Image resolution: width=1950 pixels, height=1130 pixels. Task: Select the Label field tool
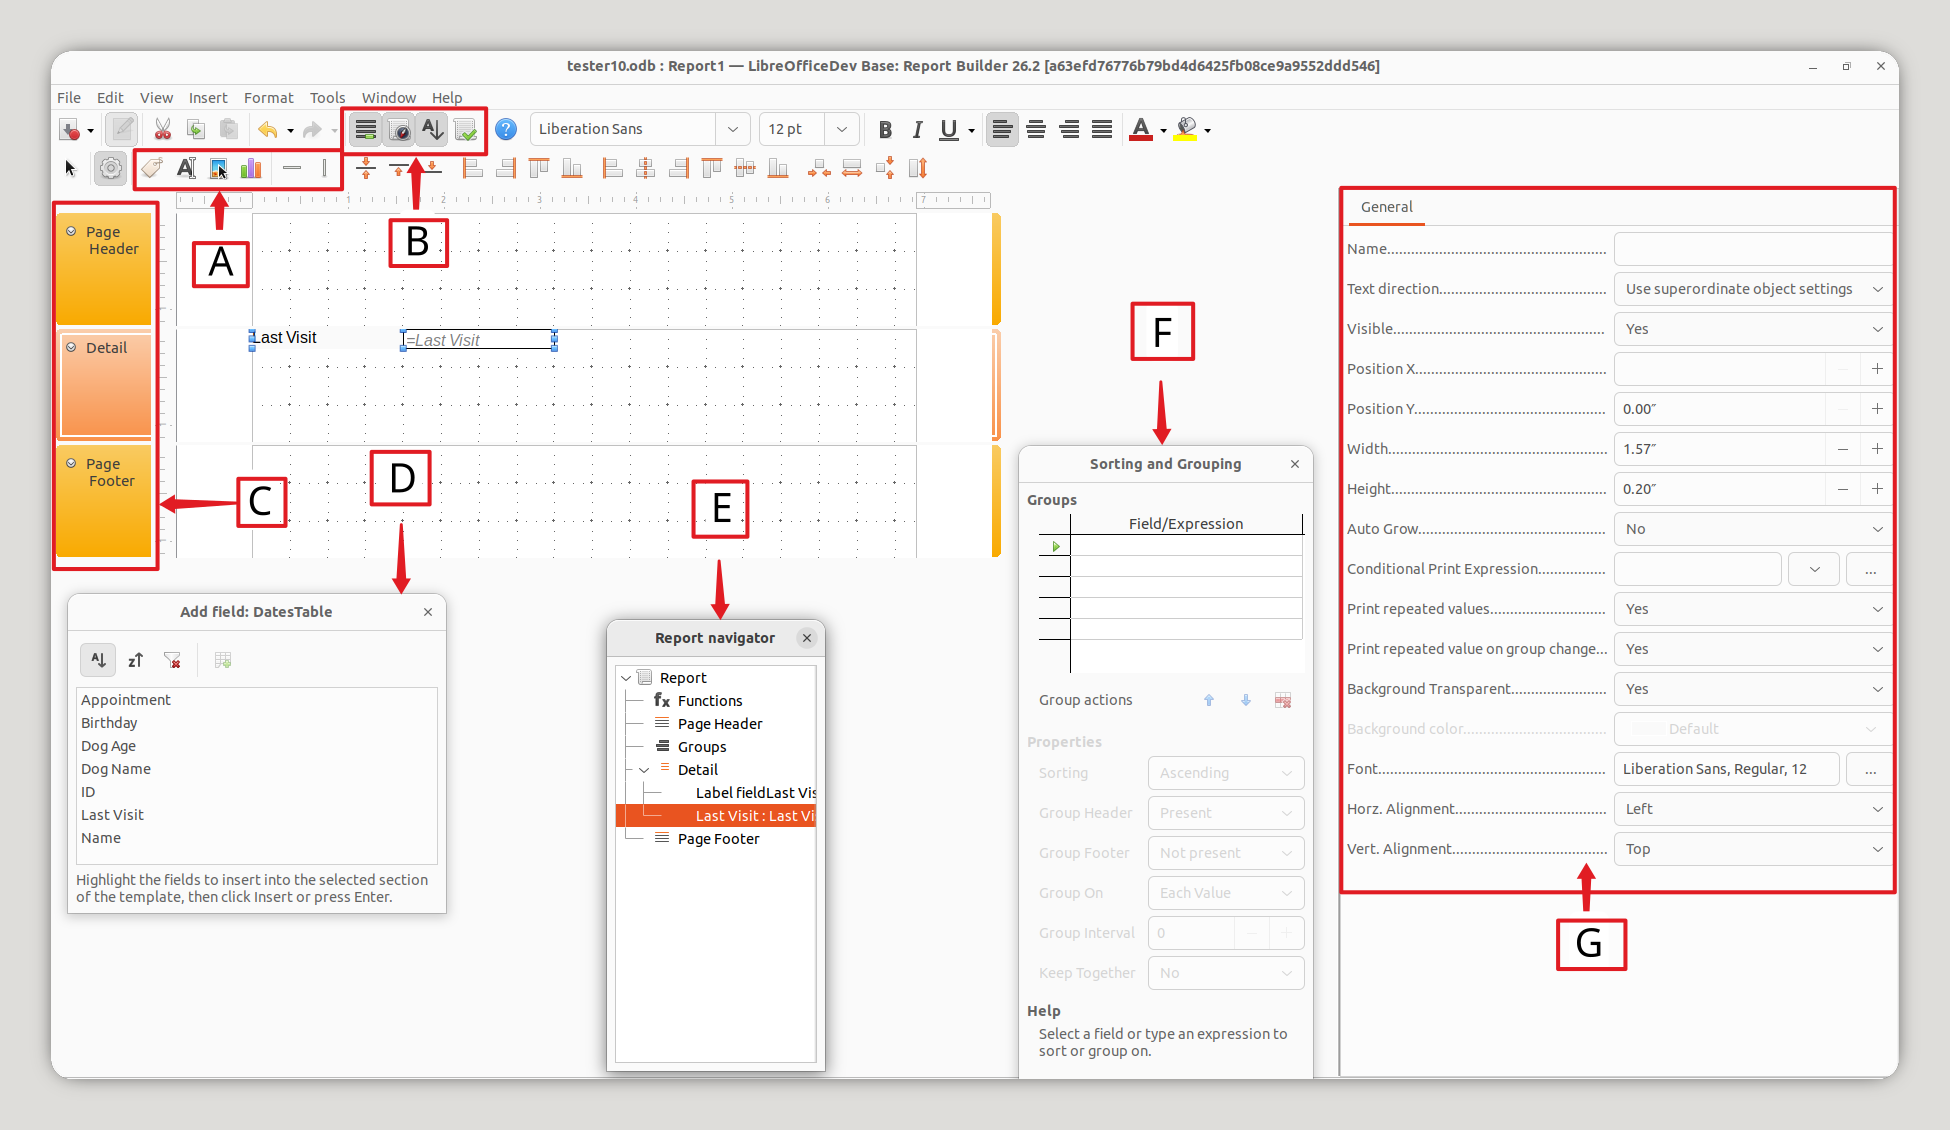(x=152, y=168)
